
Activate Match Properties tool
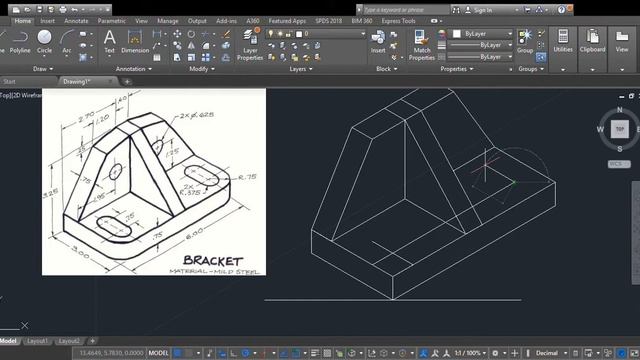[x=422, y=45]
